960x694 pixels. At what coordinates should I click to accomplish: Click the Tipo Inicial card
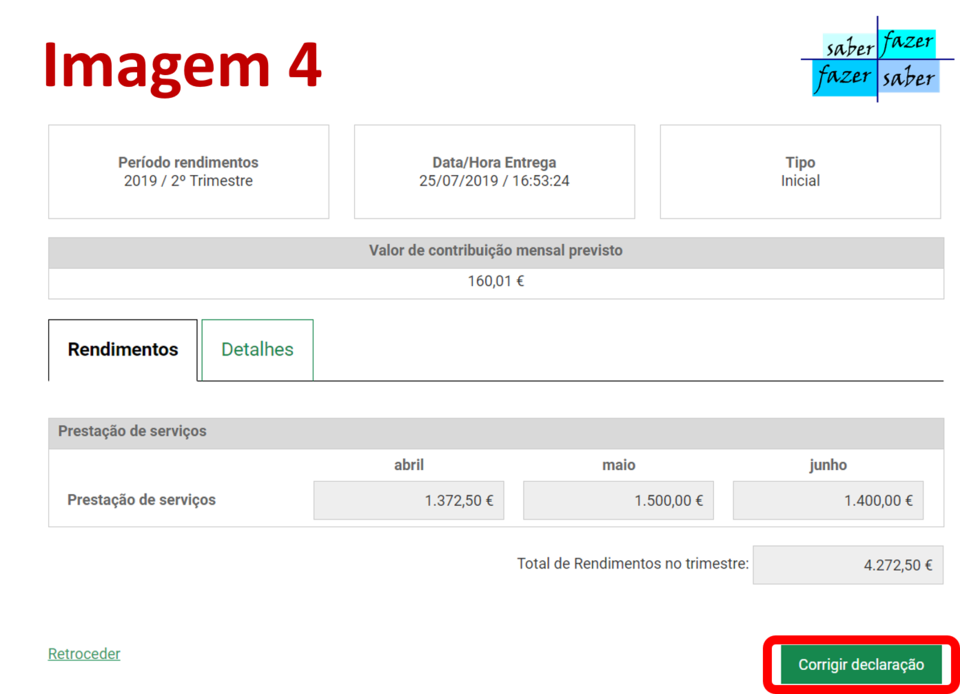800,171
